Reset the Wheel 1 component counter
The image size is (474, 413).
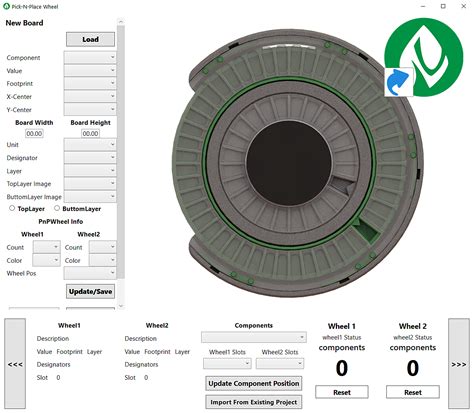(342, 392)
